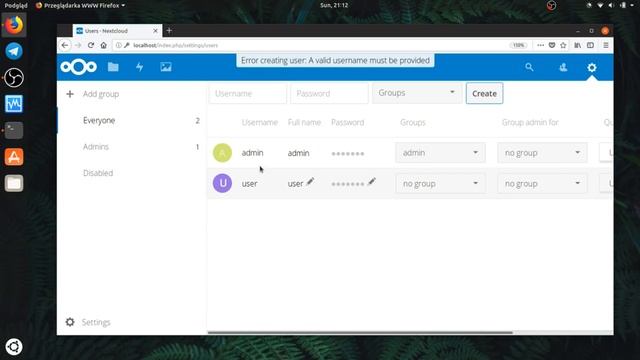This screenshot has height=360, width=640.
Task: Edit user's full name with pencil icon
Action: [310, 181]
